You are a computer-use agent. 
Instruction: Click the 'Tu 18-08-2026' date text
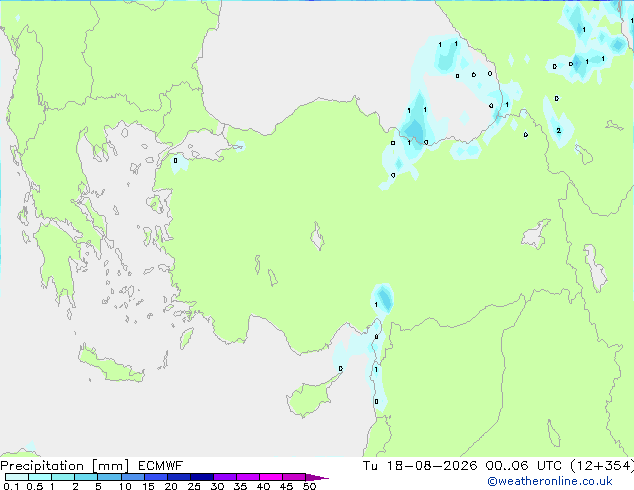(x=420, y=466)
